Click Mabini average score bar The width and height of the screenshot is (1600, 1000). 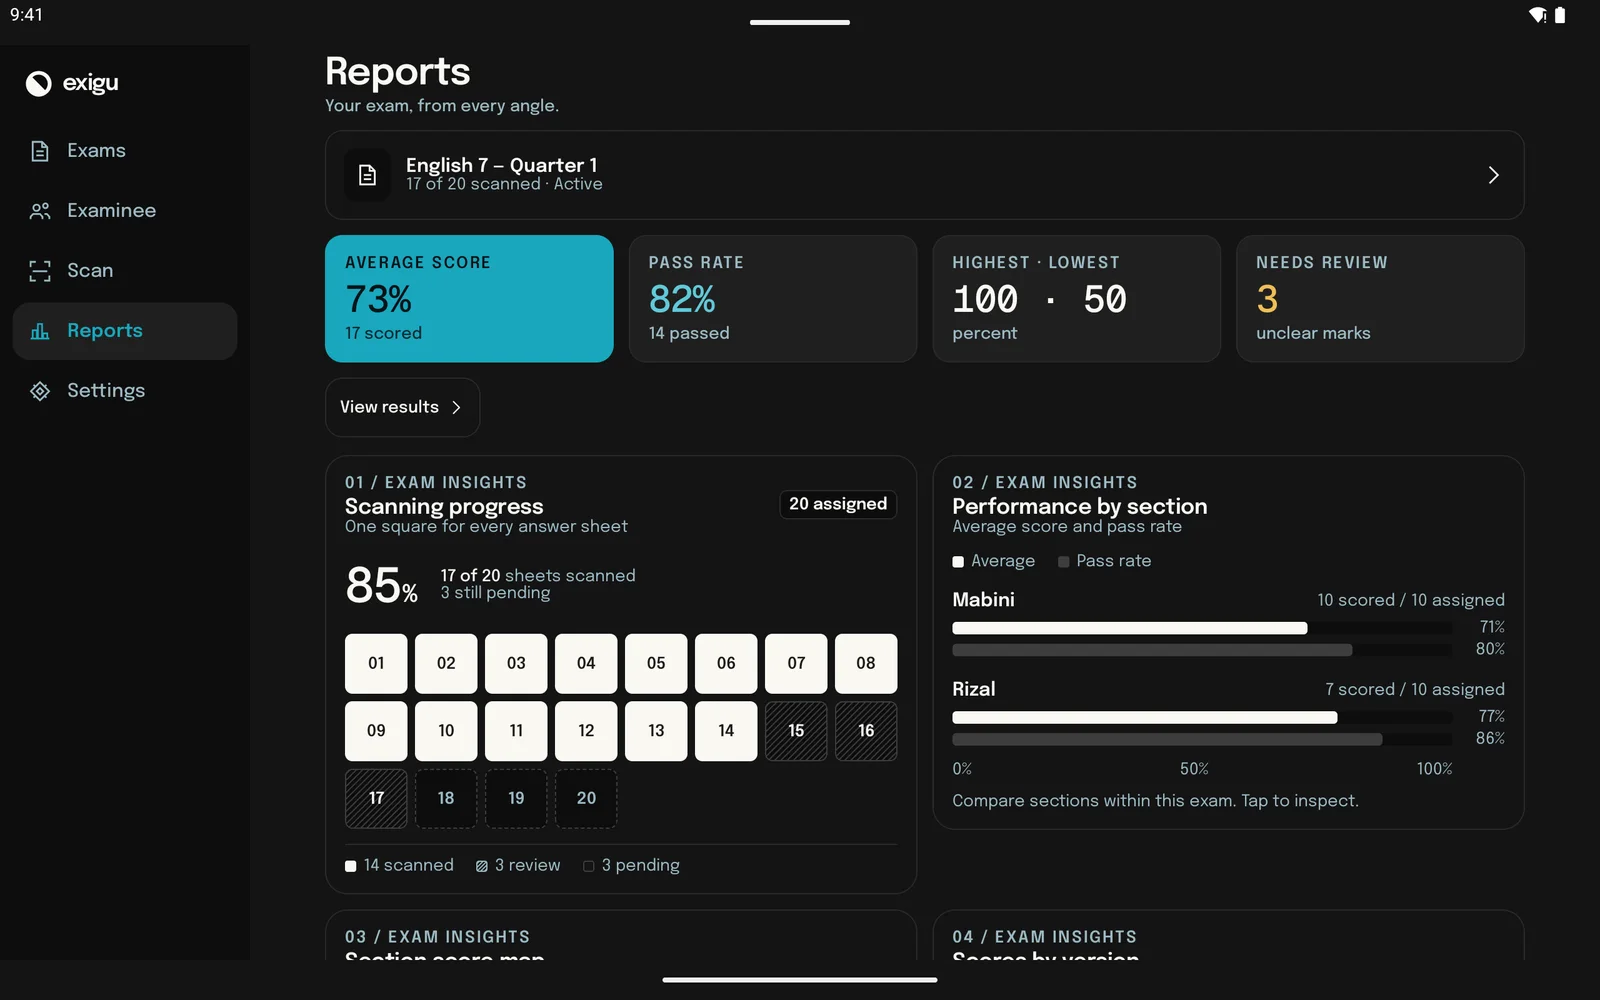coord(1130,628)
